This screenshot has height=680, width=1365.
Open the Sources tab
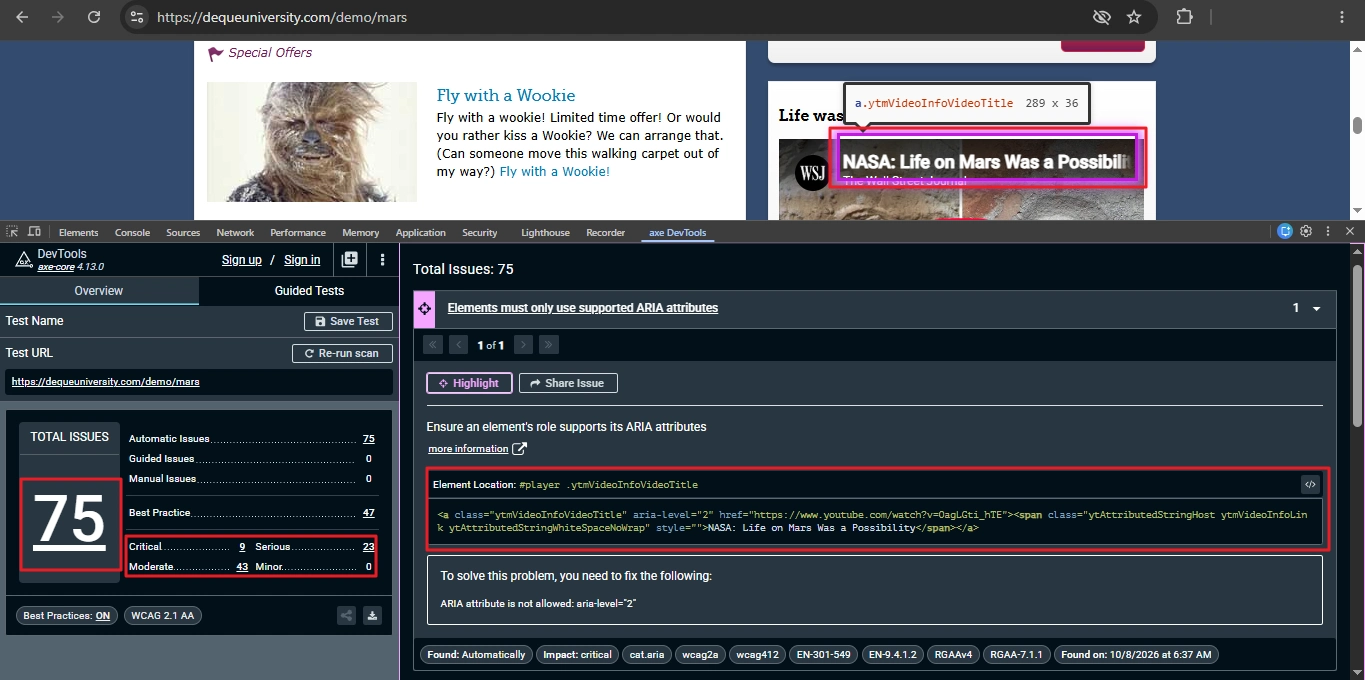pos(183,233)
